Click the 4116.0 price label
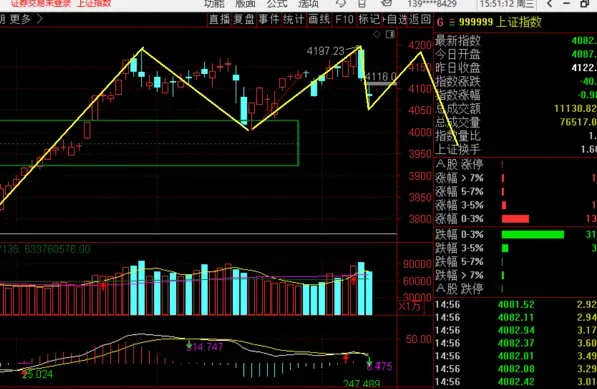Image resolution: width=597 pixels, height=389 pixels. point(381,77)
